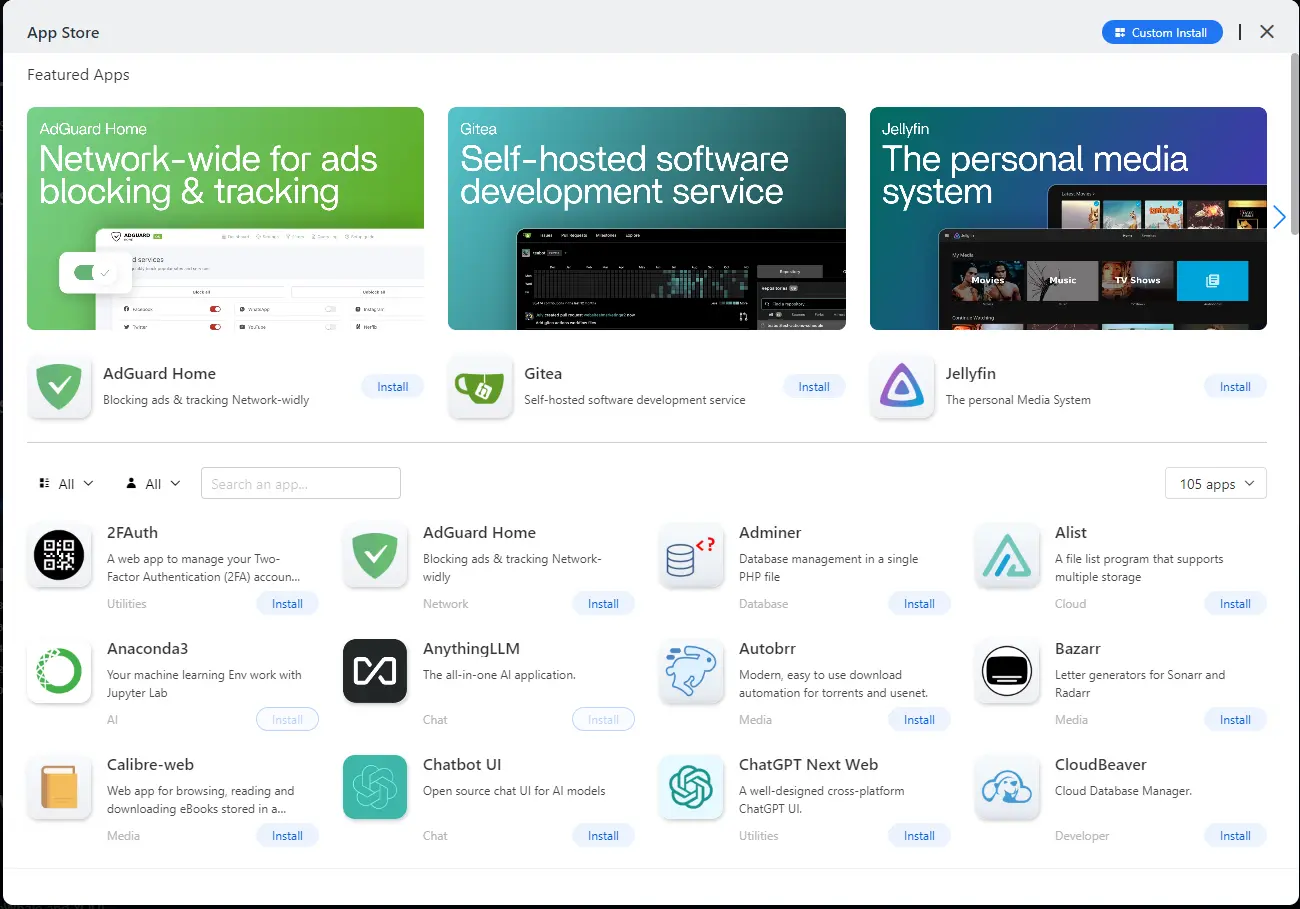Screen dimensions: 1300x909
Task: Expand the 105 apps source dropdown
Action: pyautogui.click(x=1216, y=484)
